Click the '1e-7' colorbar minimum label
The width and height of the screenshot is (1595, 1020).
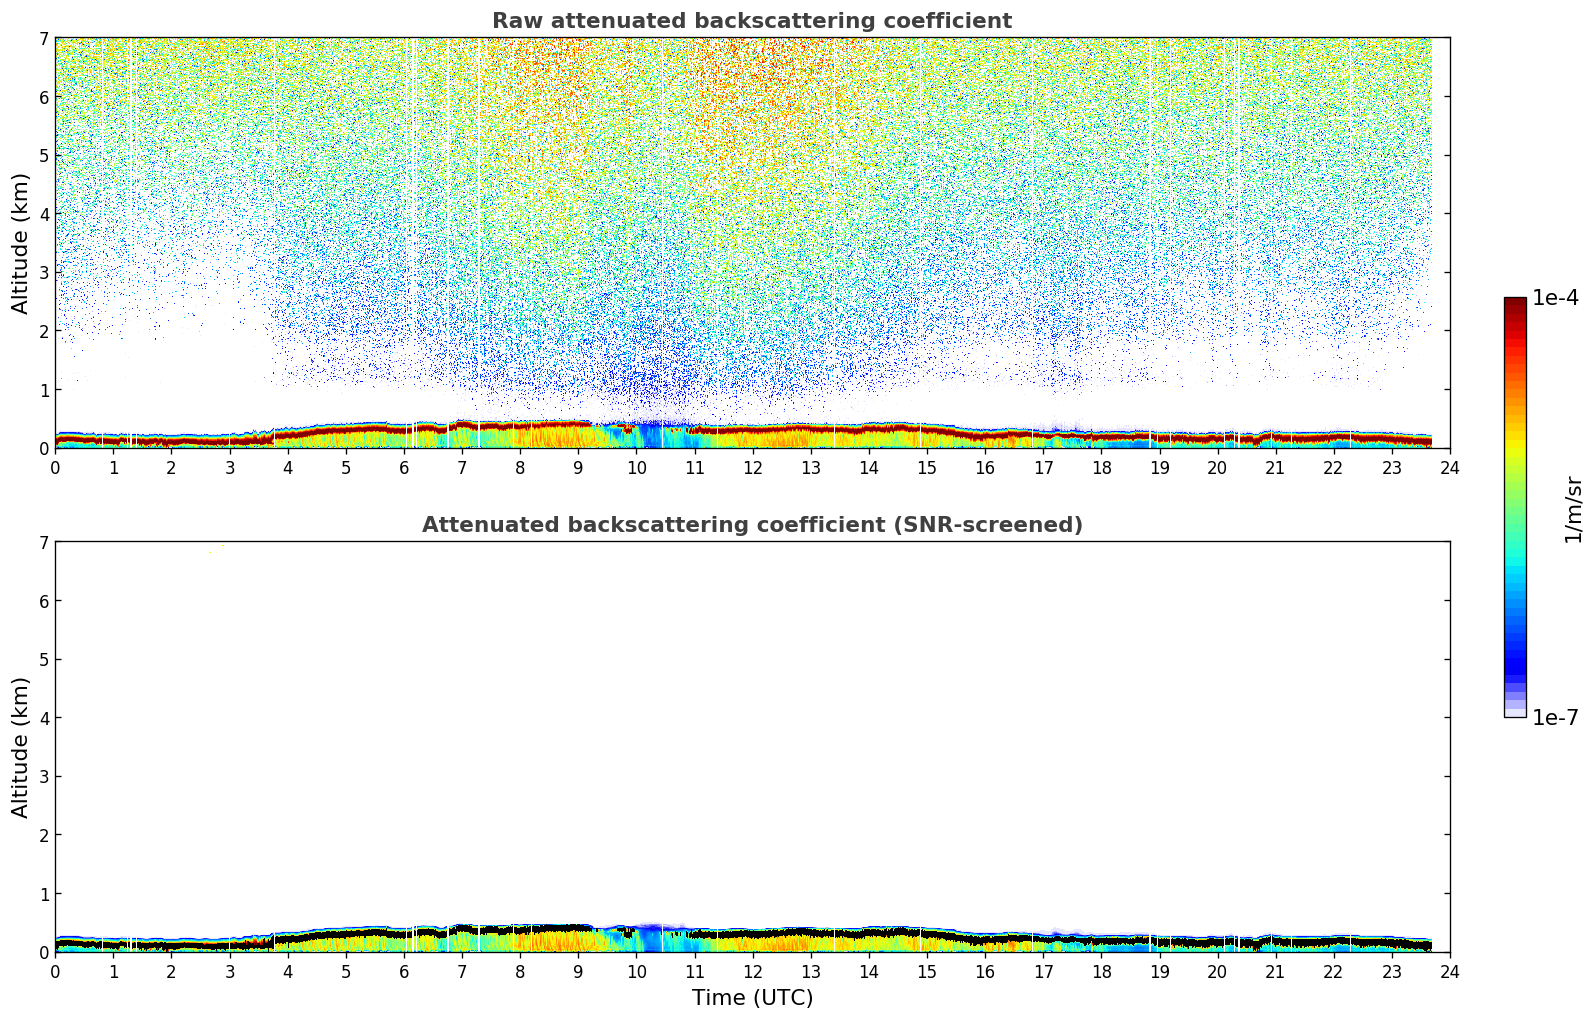click(x=1555, y=718)
